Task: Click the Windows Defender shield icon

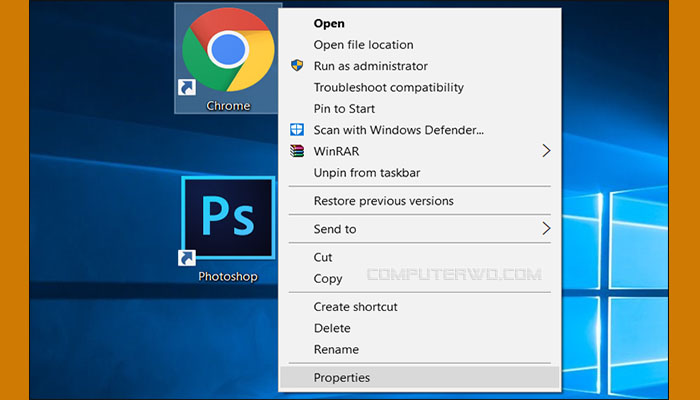Action: tap(296, 130)
